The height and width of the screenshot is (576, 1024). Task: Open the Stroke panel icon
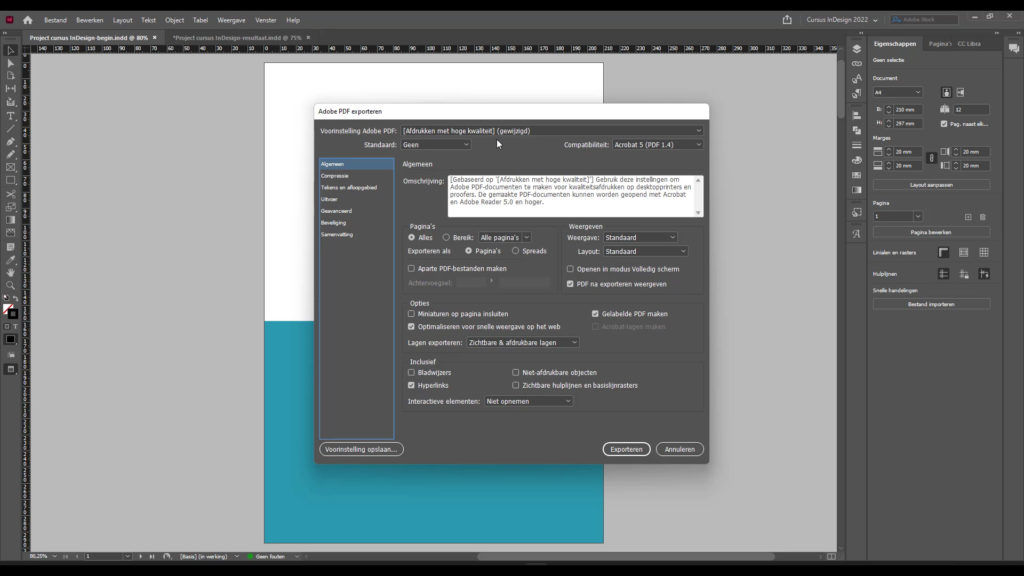point(857,145)
